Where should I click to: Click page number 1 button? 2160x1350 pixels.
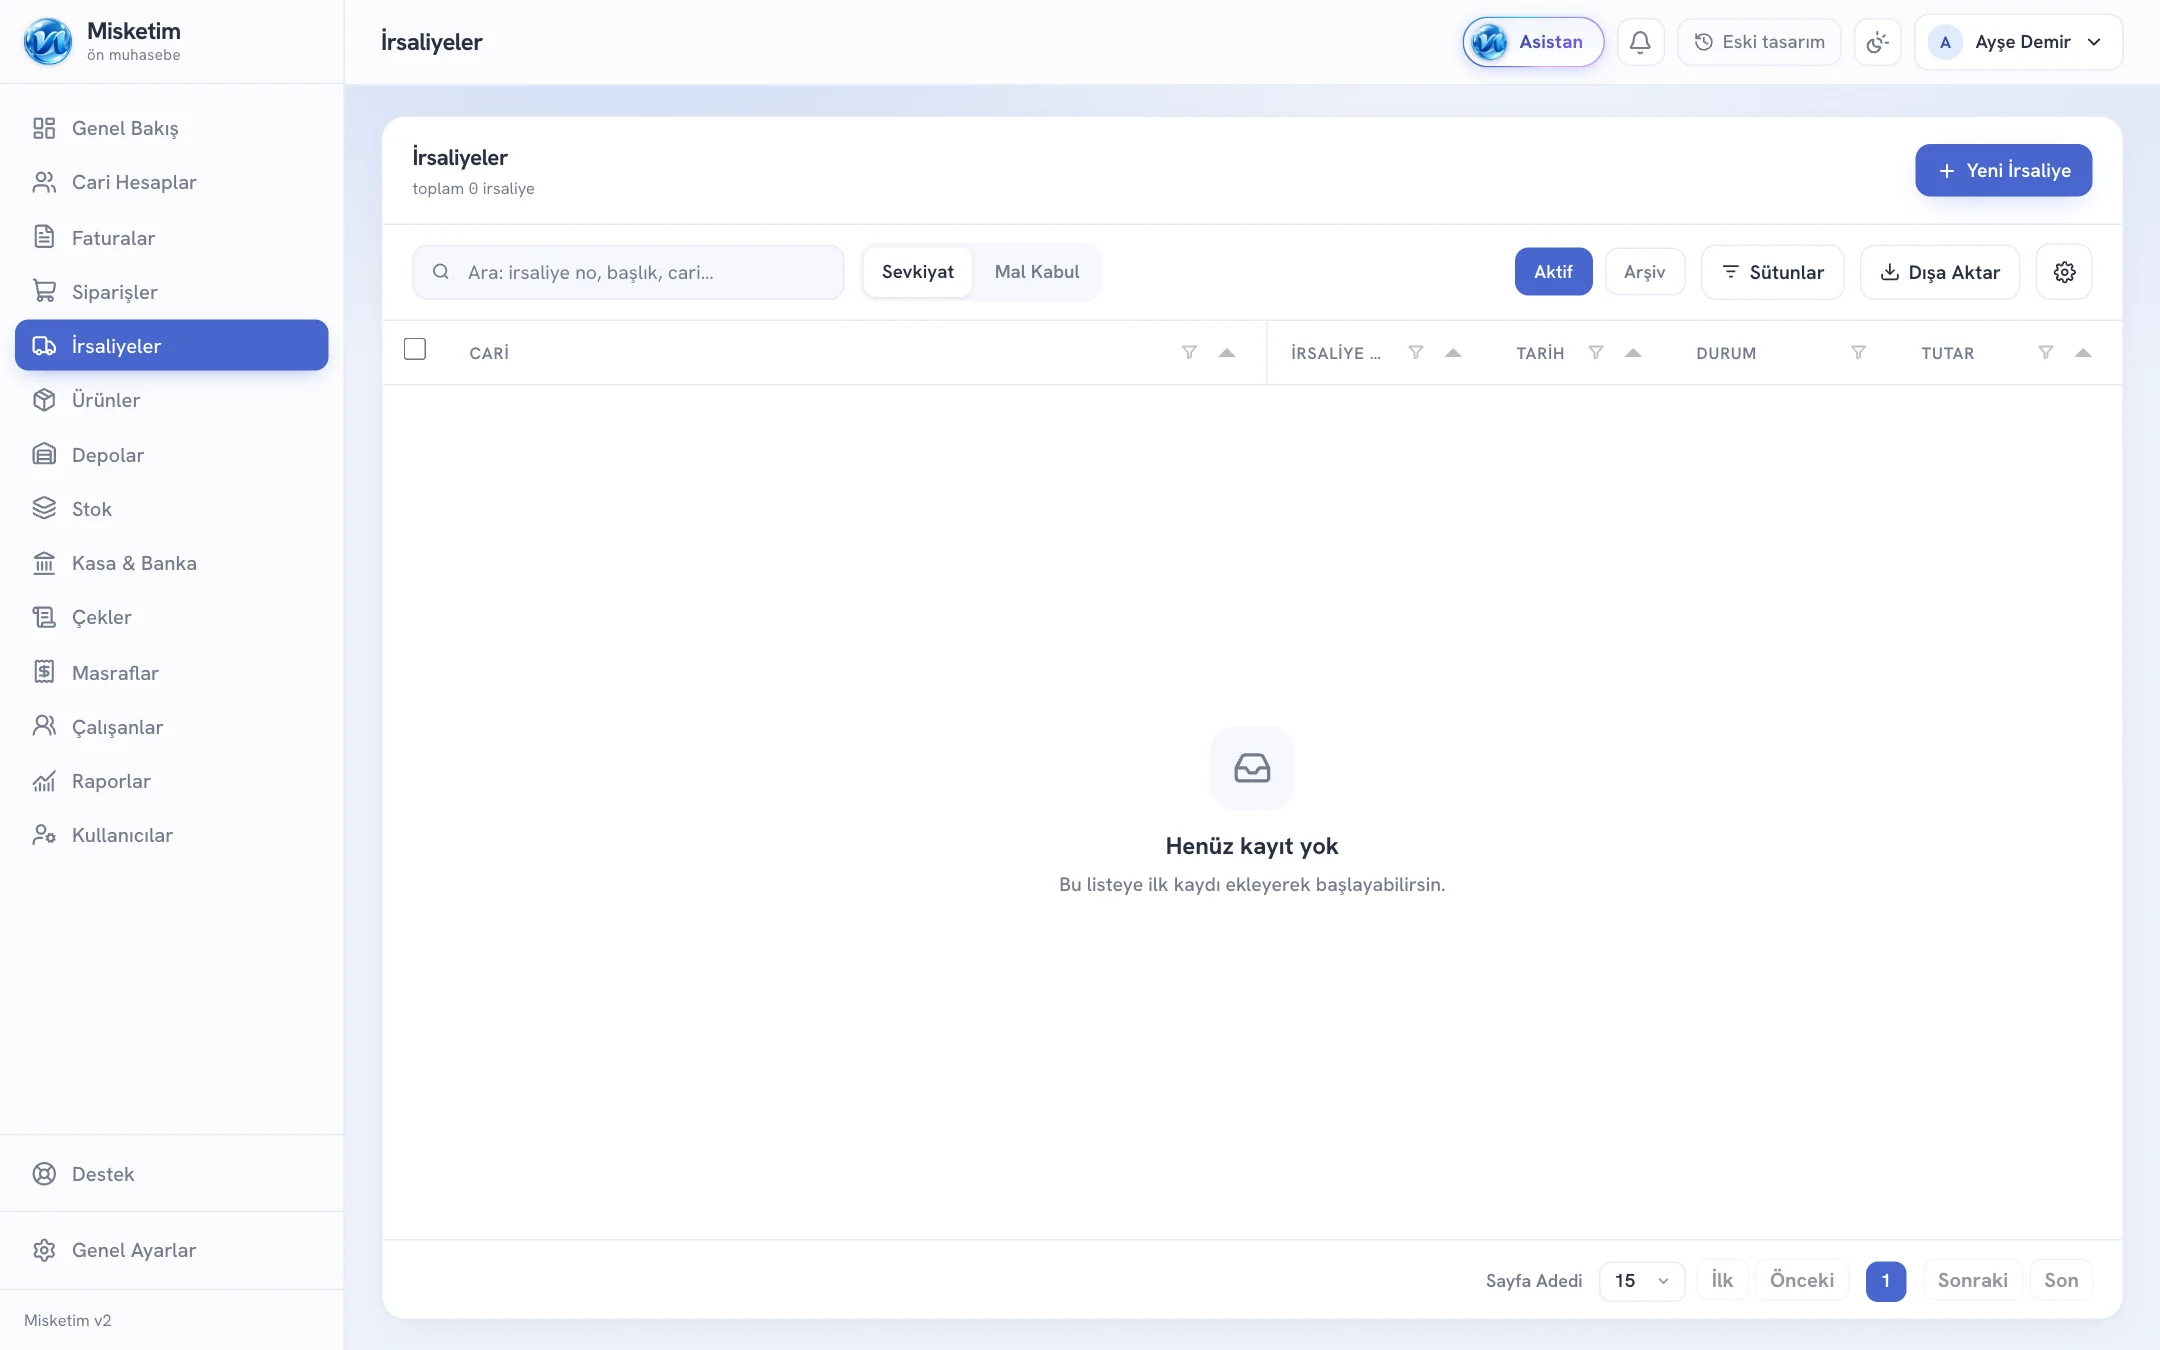(x=1886, y=1281)
